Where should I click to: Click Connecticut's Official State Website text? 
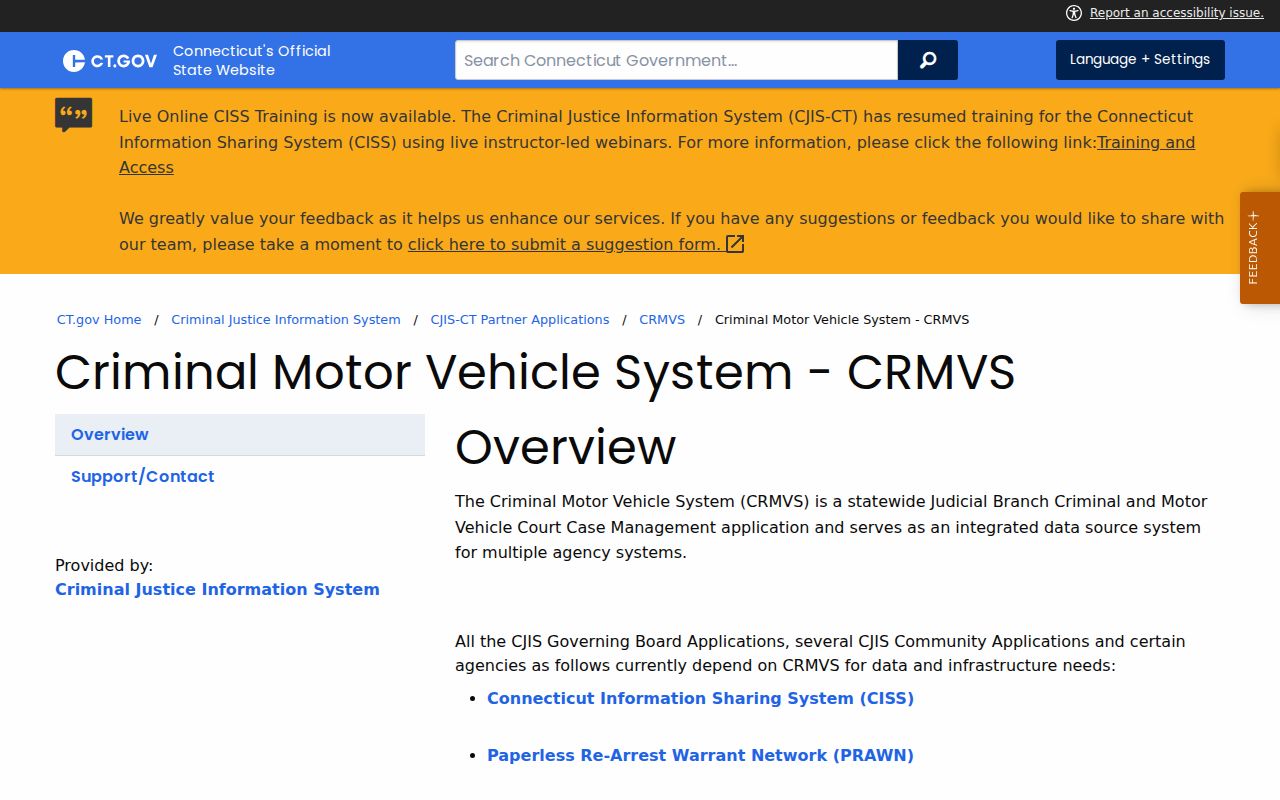tap(252, 61)
